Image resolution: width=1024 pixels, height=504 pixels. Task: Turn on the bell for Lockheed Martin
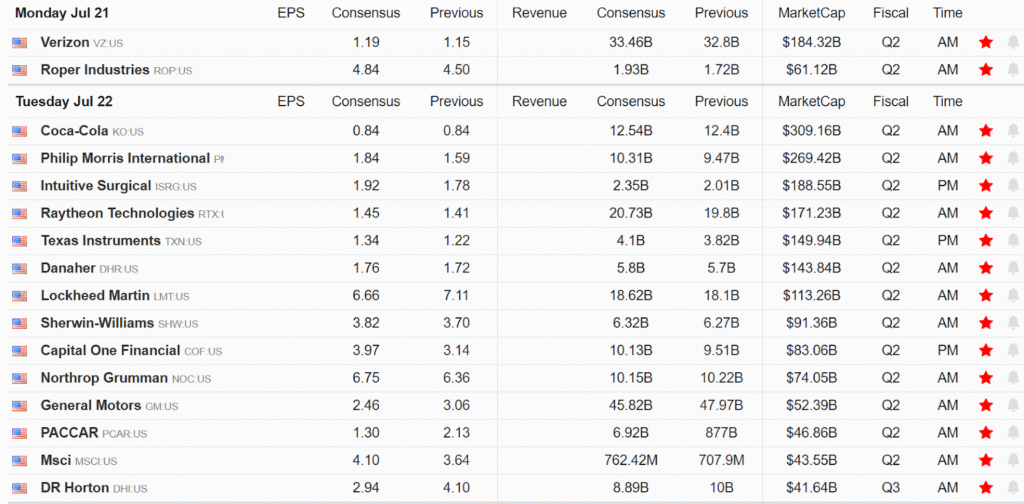[1013, 295]
